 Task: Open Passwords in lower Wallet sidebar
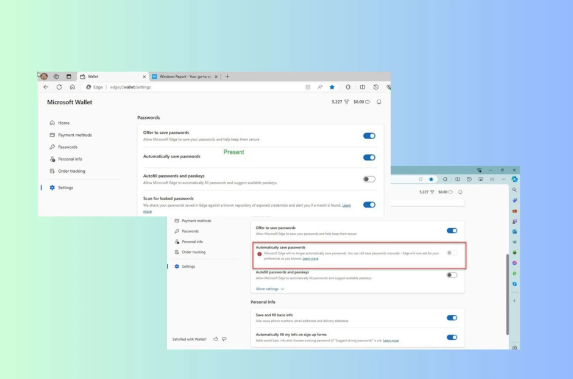[186, 231]
